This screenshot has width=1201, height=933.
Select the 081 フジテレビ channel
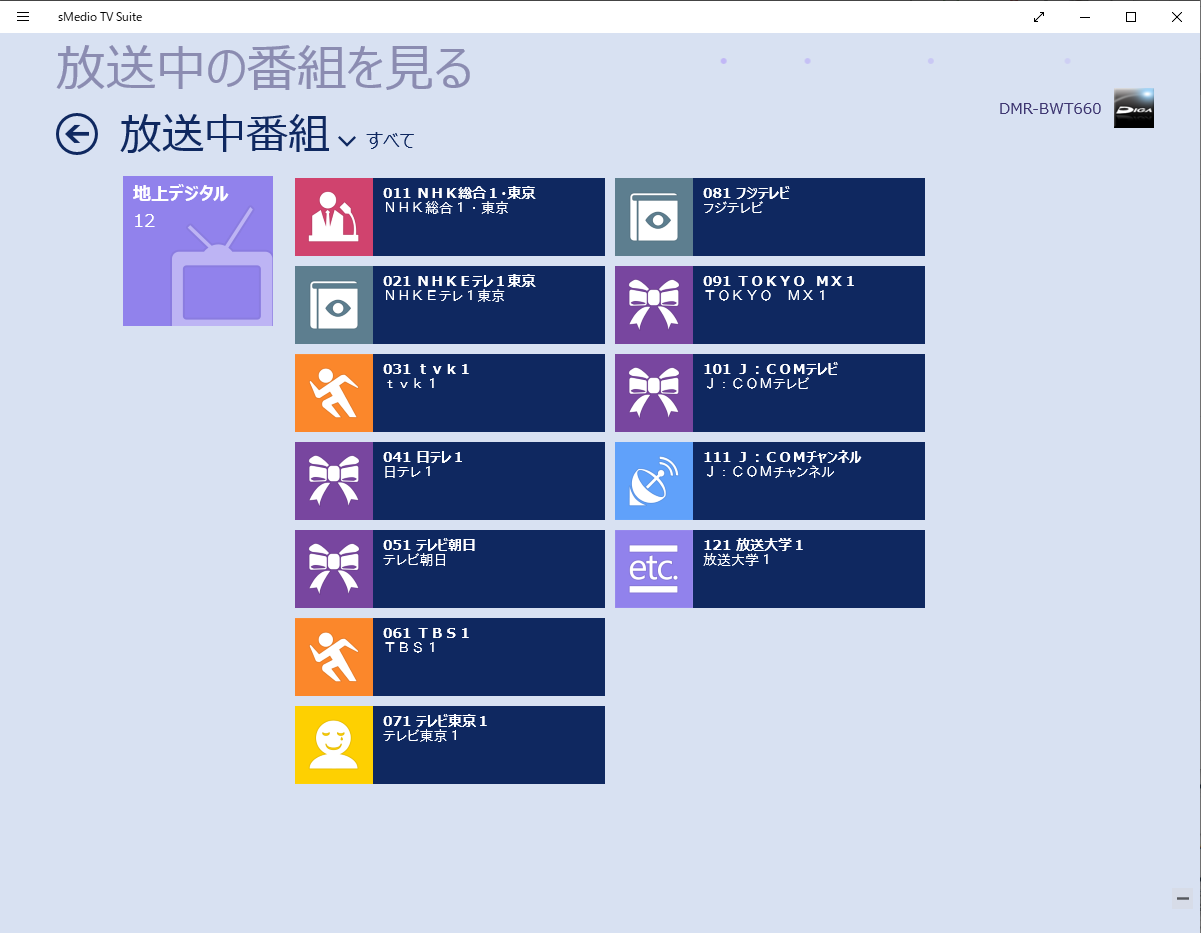808,217
